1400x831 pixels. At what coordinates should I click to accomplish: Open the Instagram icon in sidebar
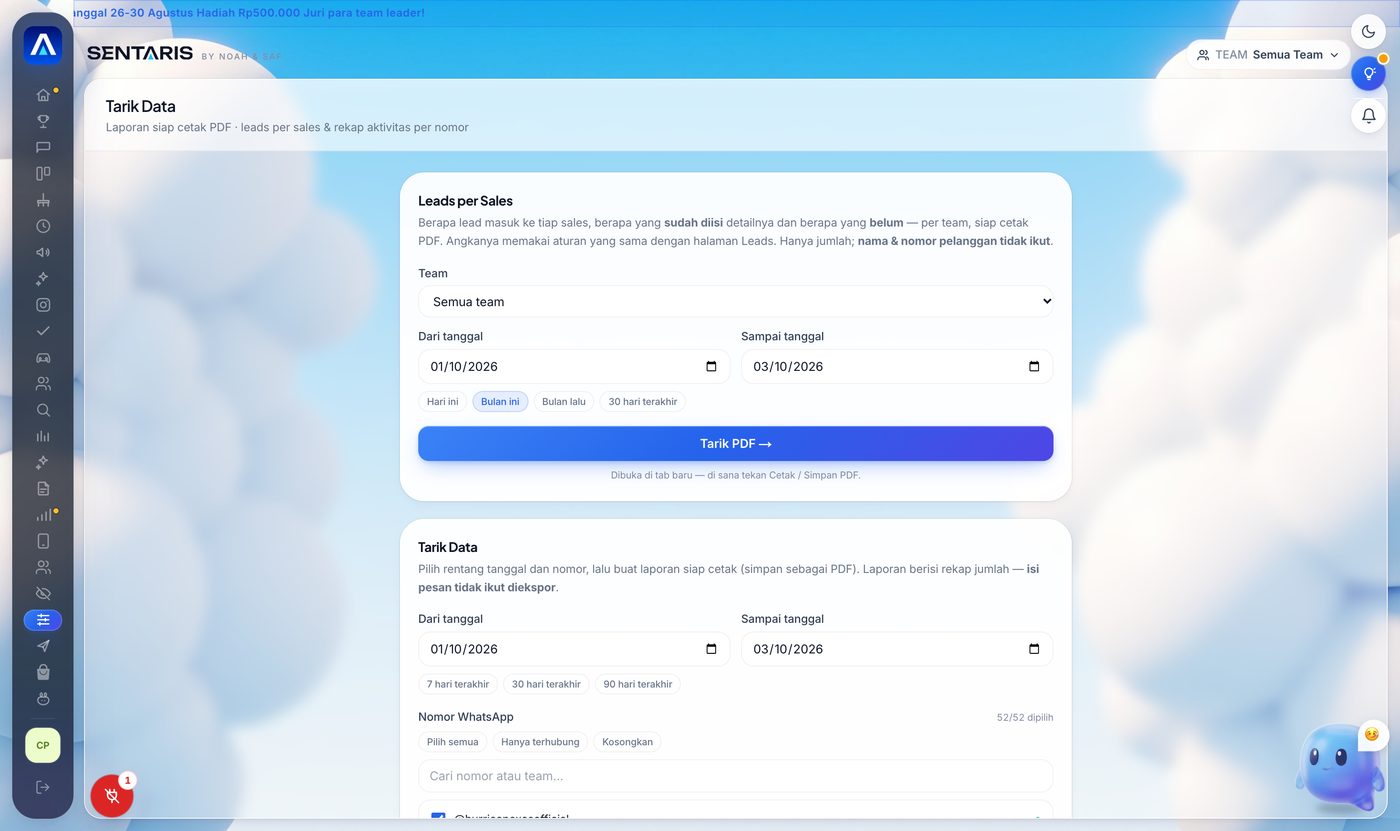[x=43, y=305]
